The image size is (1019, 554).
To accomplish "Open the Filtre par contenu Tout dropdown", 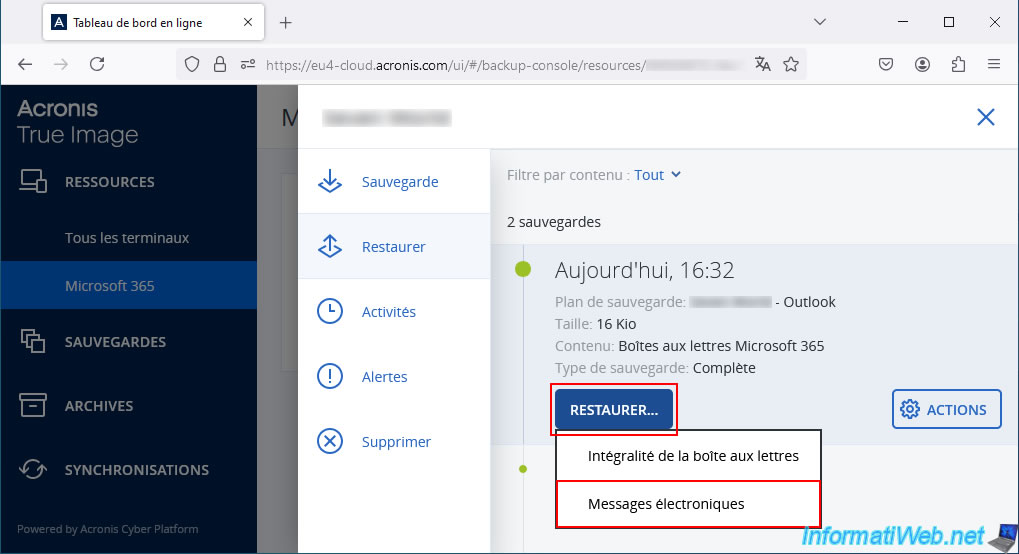I will (x=657, y=175).
